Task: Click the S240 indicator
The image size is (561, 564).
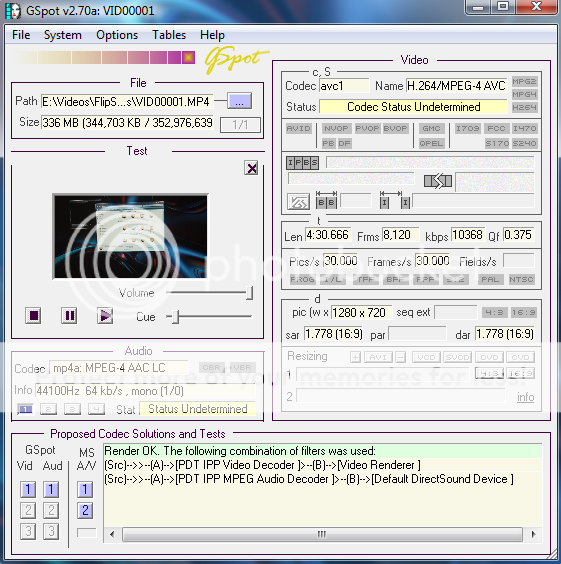Action: 525,144
